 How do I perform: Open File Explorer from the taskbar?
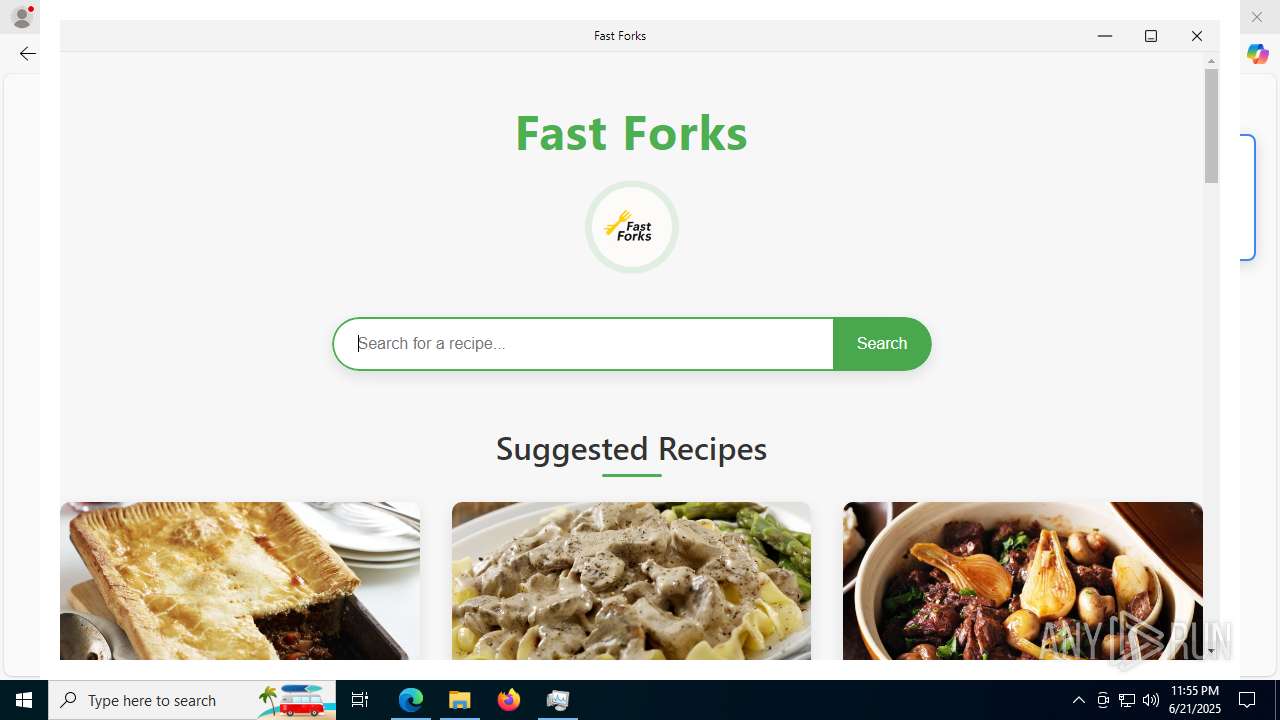click(x=460, y=700)
